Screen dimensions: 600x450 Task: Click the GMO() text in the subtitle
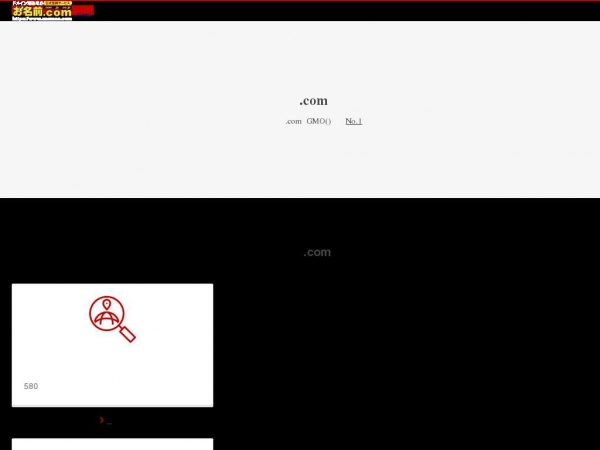click(x=318, y=121)
